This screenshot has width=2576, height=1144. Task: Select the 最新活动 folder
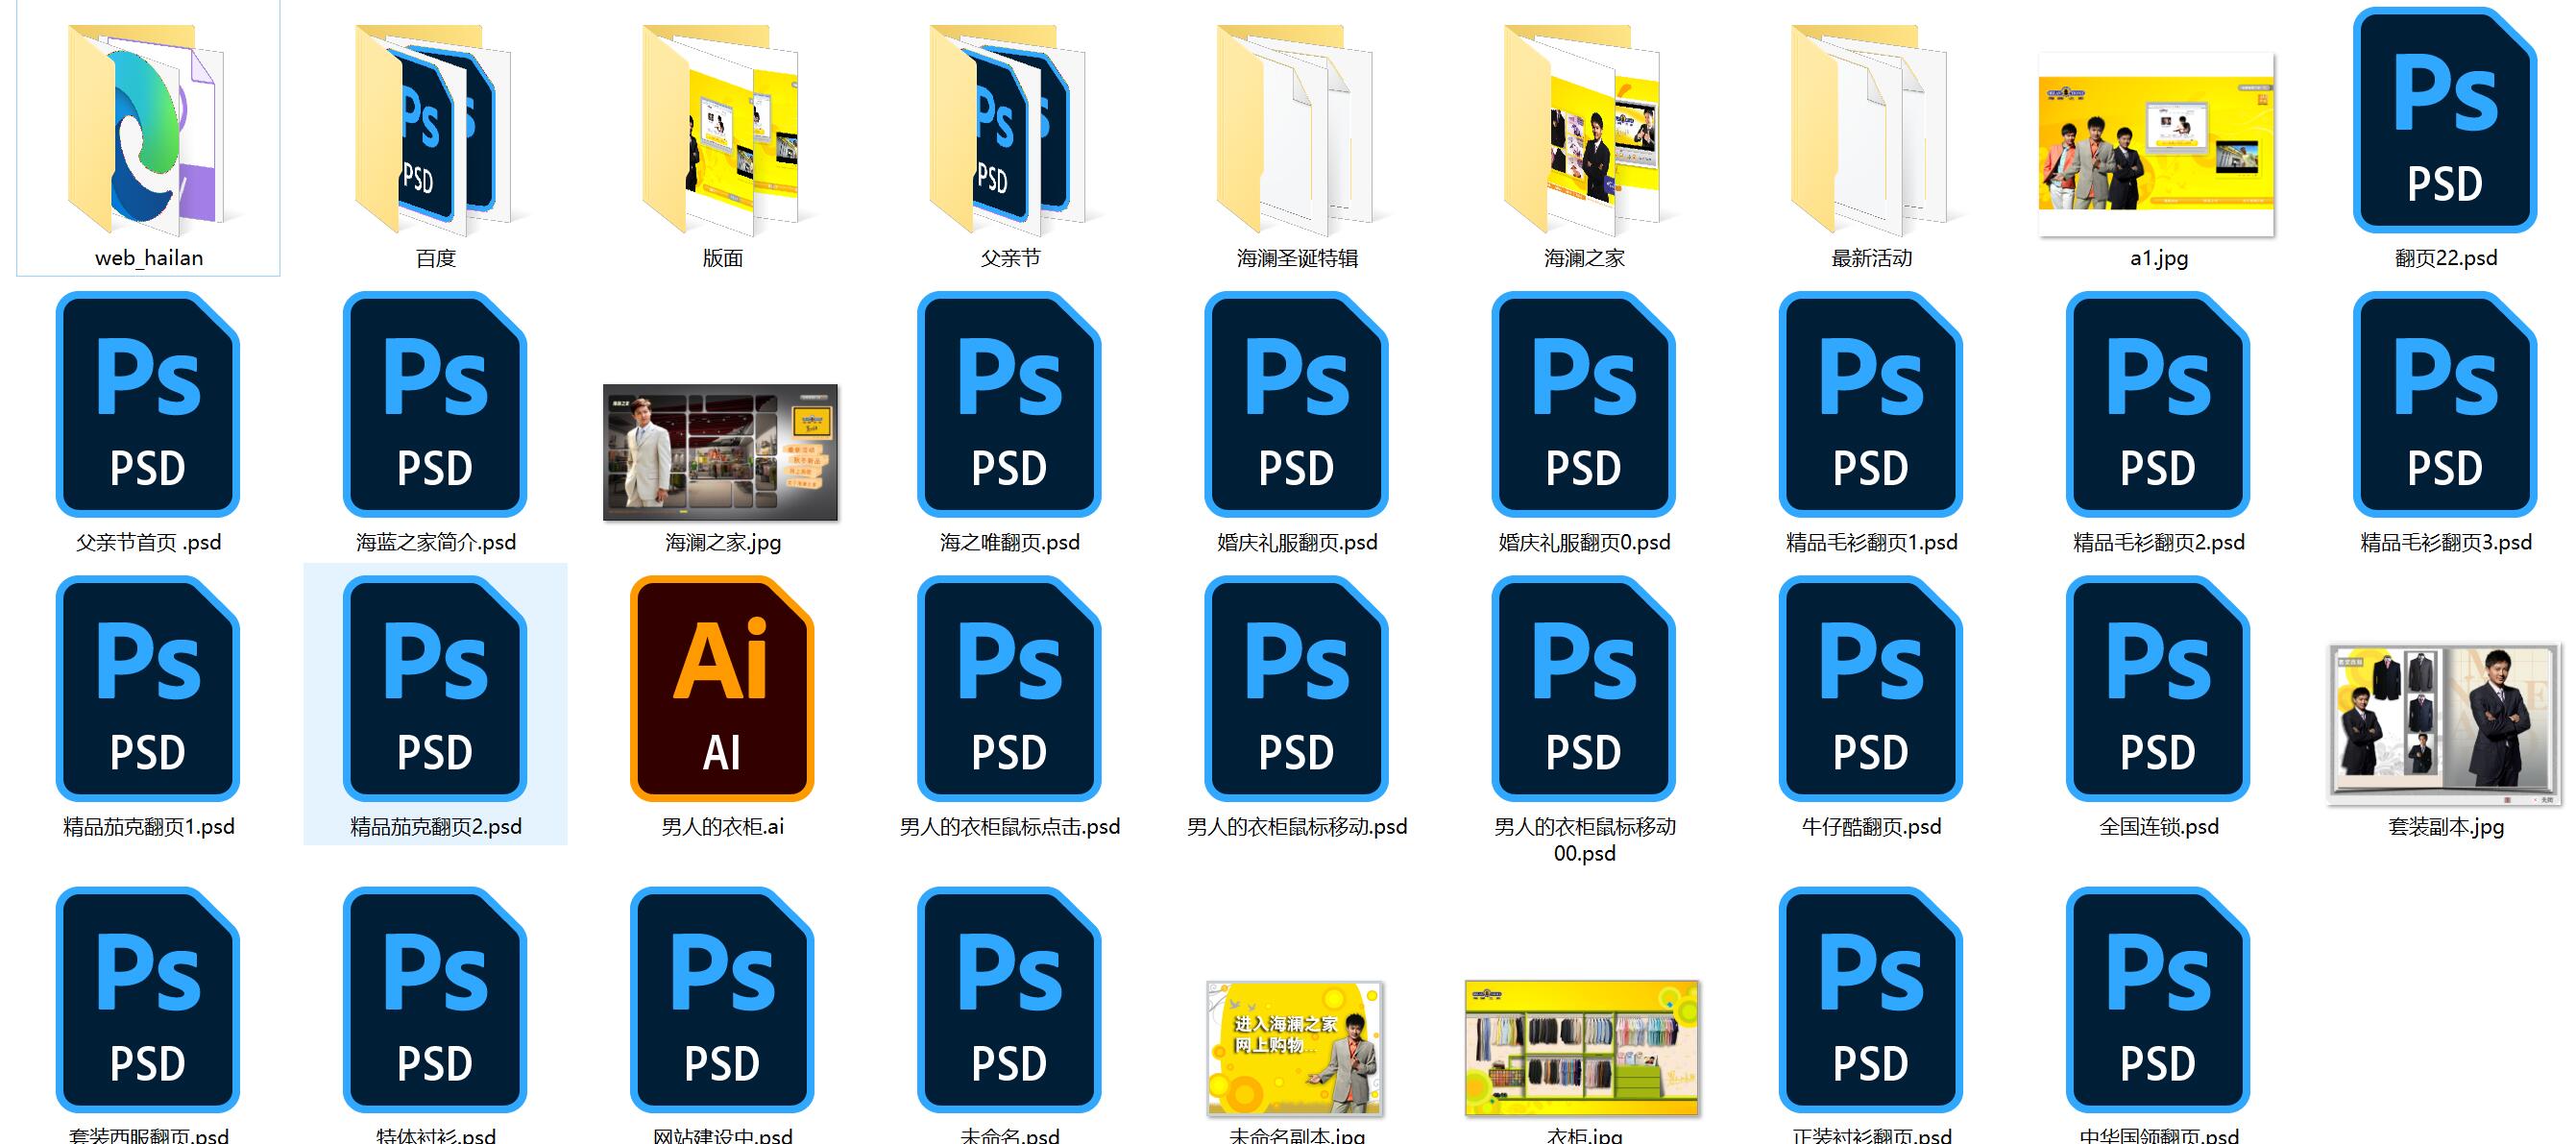1870,130
